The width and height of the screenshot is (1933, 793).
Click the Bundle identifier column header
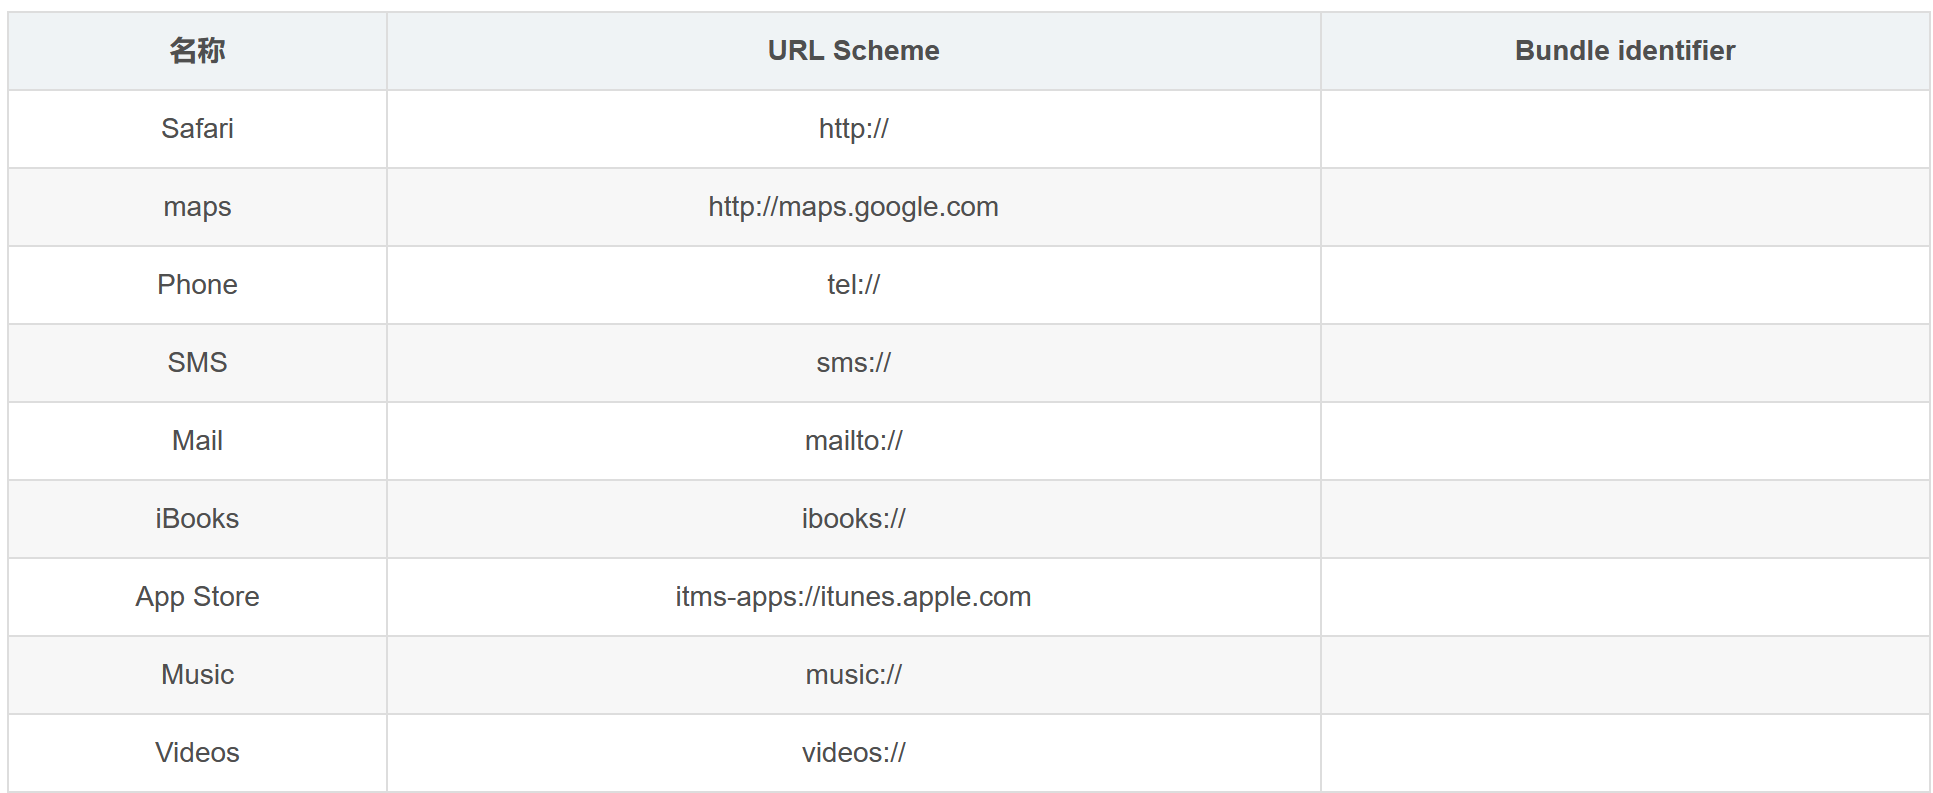coord(1625,51)
